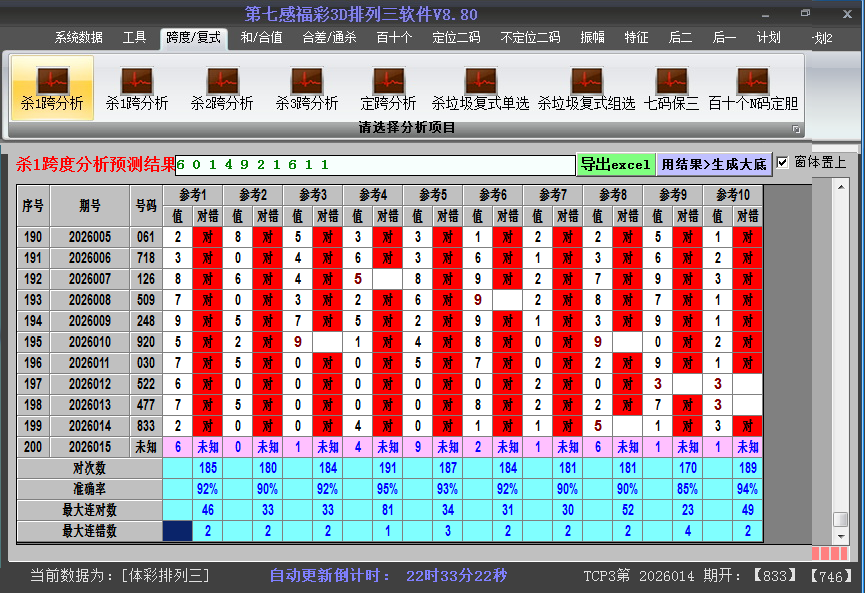Click the 导出excel button
This screenshot has width=865, height=593.
click(615, 164)
